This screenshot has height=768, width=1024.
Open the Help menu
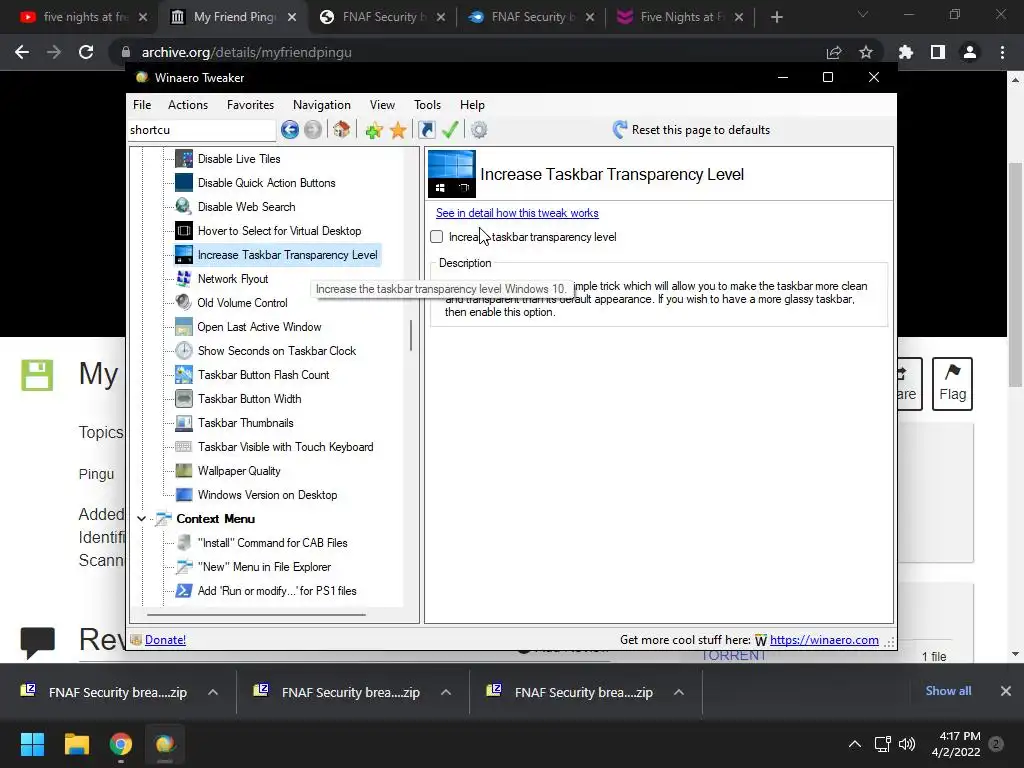coord(472,105)
